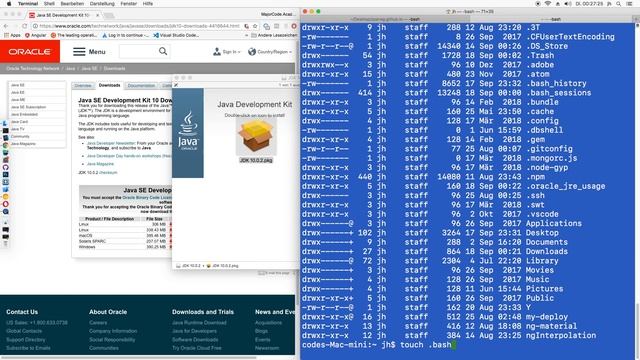The image size is (640, 360).
Task: Click the Terminal prompt line with touch .bash
Action: point(378,345)
